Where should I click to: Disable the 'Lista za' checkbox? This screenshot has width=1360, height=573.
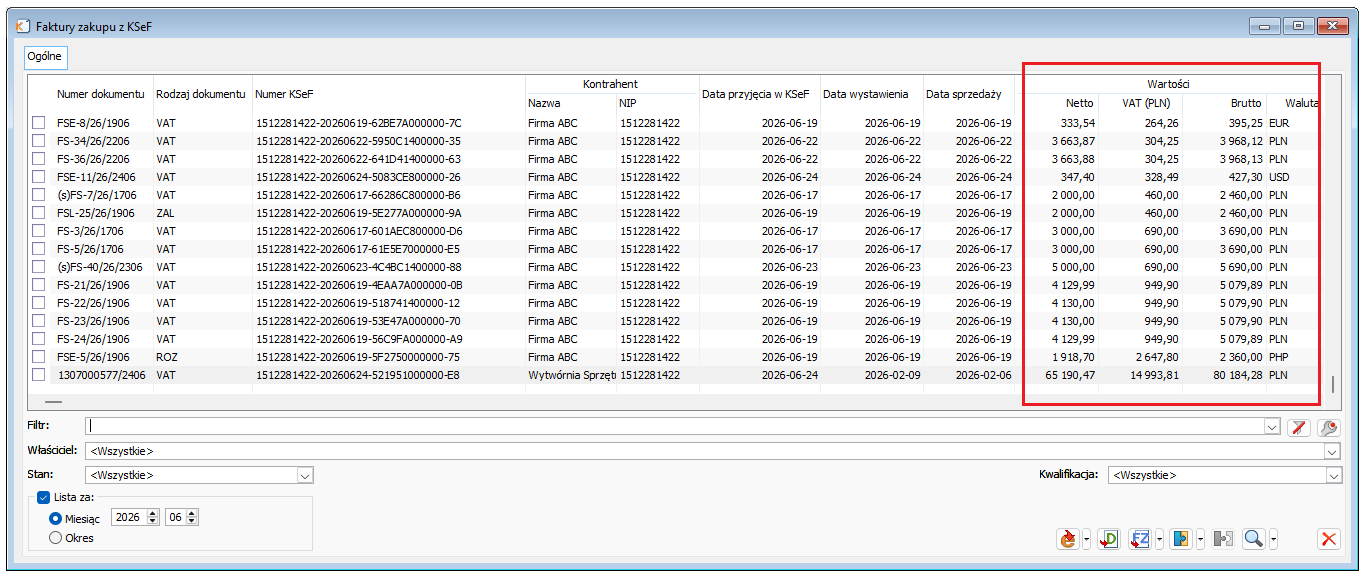point(43,497)
